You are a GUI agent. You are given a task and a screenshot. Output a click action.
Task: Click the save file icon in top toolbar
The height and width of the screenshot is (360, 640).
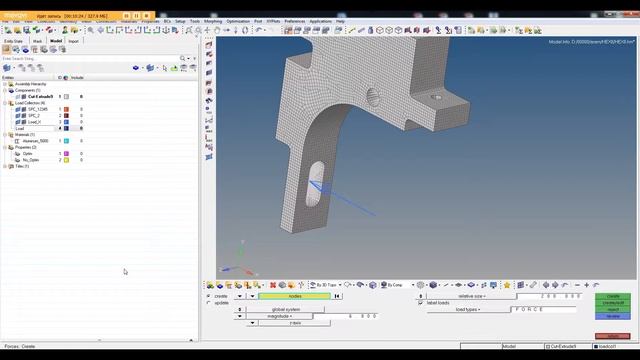(27, 30)
